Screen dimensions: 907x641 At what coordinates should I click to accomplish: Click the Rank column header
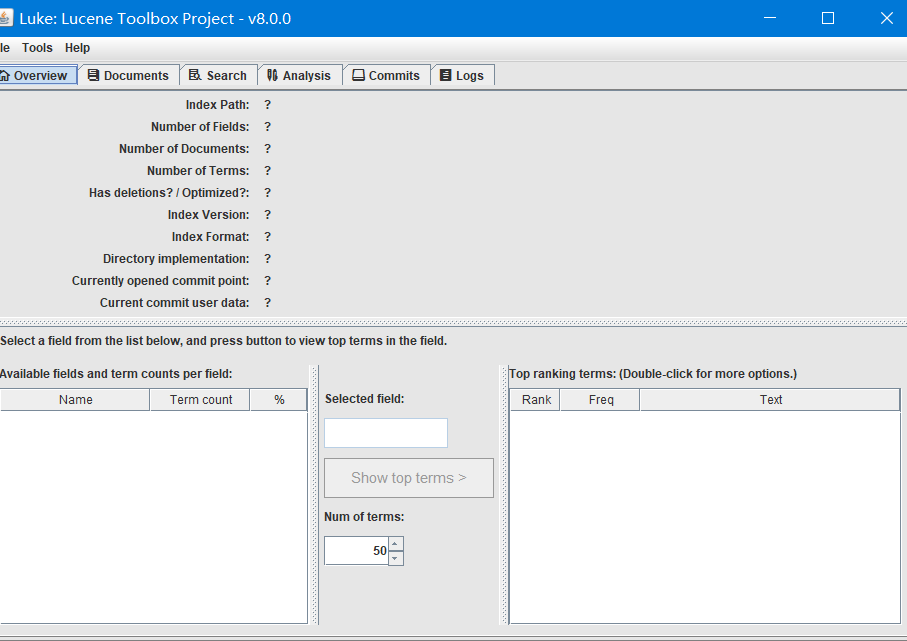[x=536, y=400]
